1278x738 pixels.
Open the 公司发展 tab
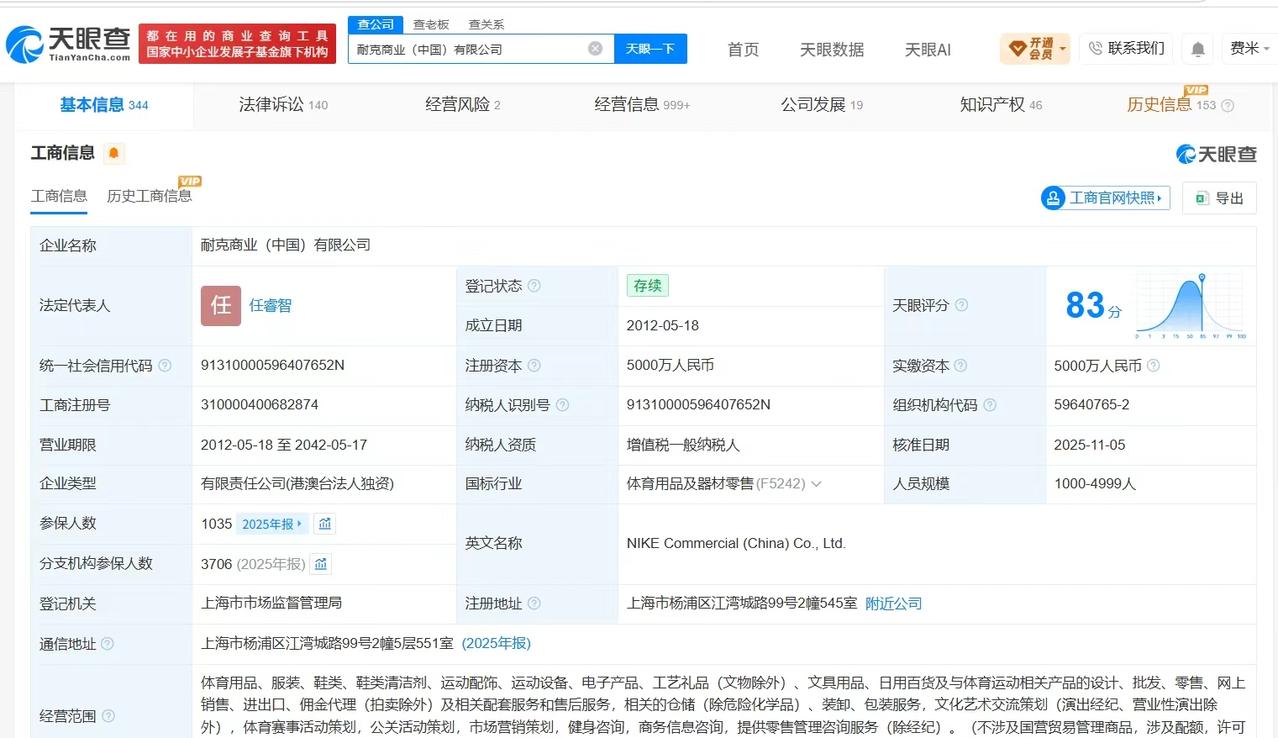tap(821, 105)
